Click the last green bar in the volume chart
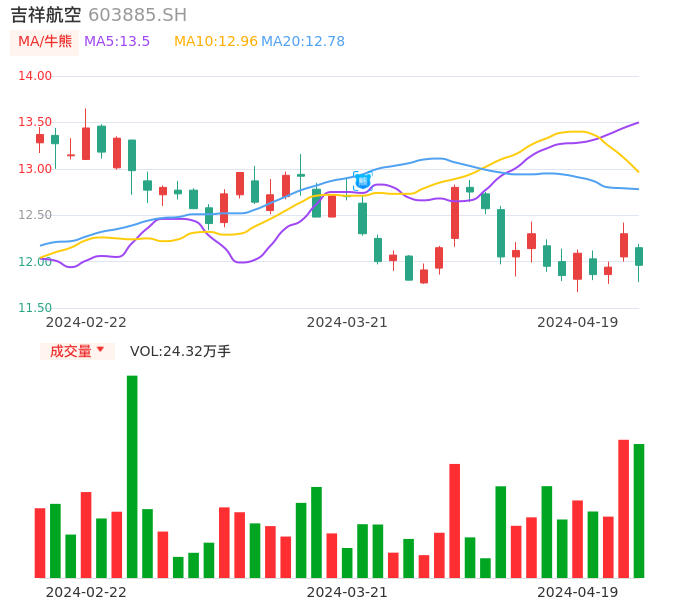This screenshot has height=606, width=686. point(639,510)
